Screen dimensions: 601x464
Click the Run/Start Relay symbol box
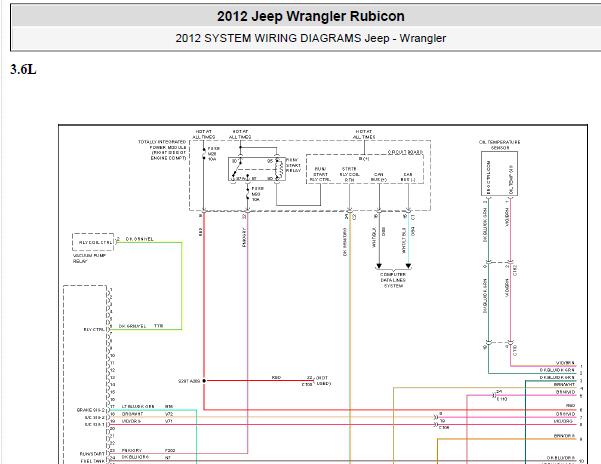[257, 169]
